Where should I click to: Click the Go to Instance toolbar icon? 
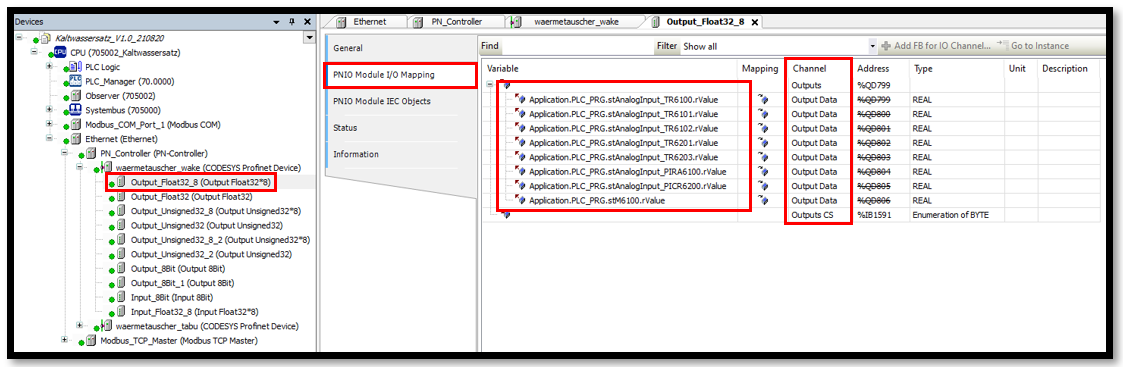1002,45
